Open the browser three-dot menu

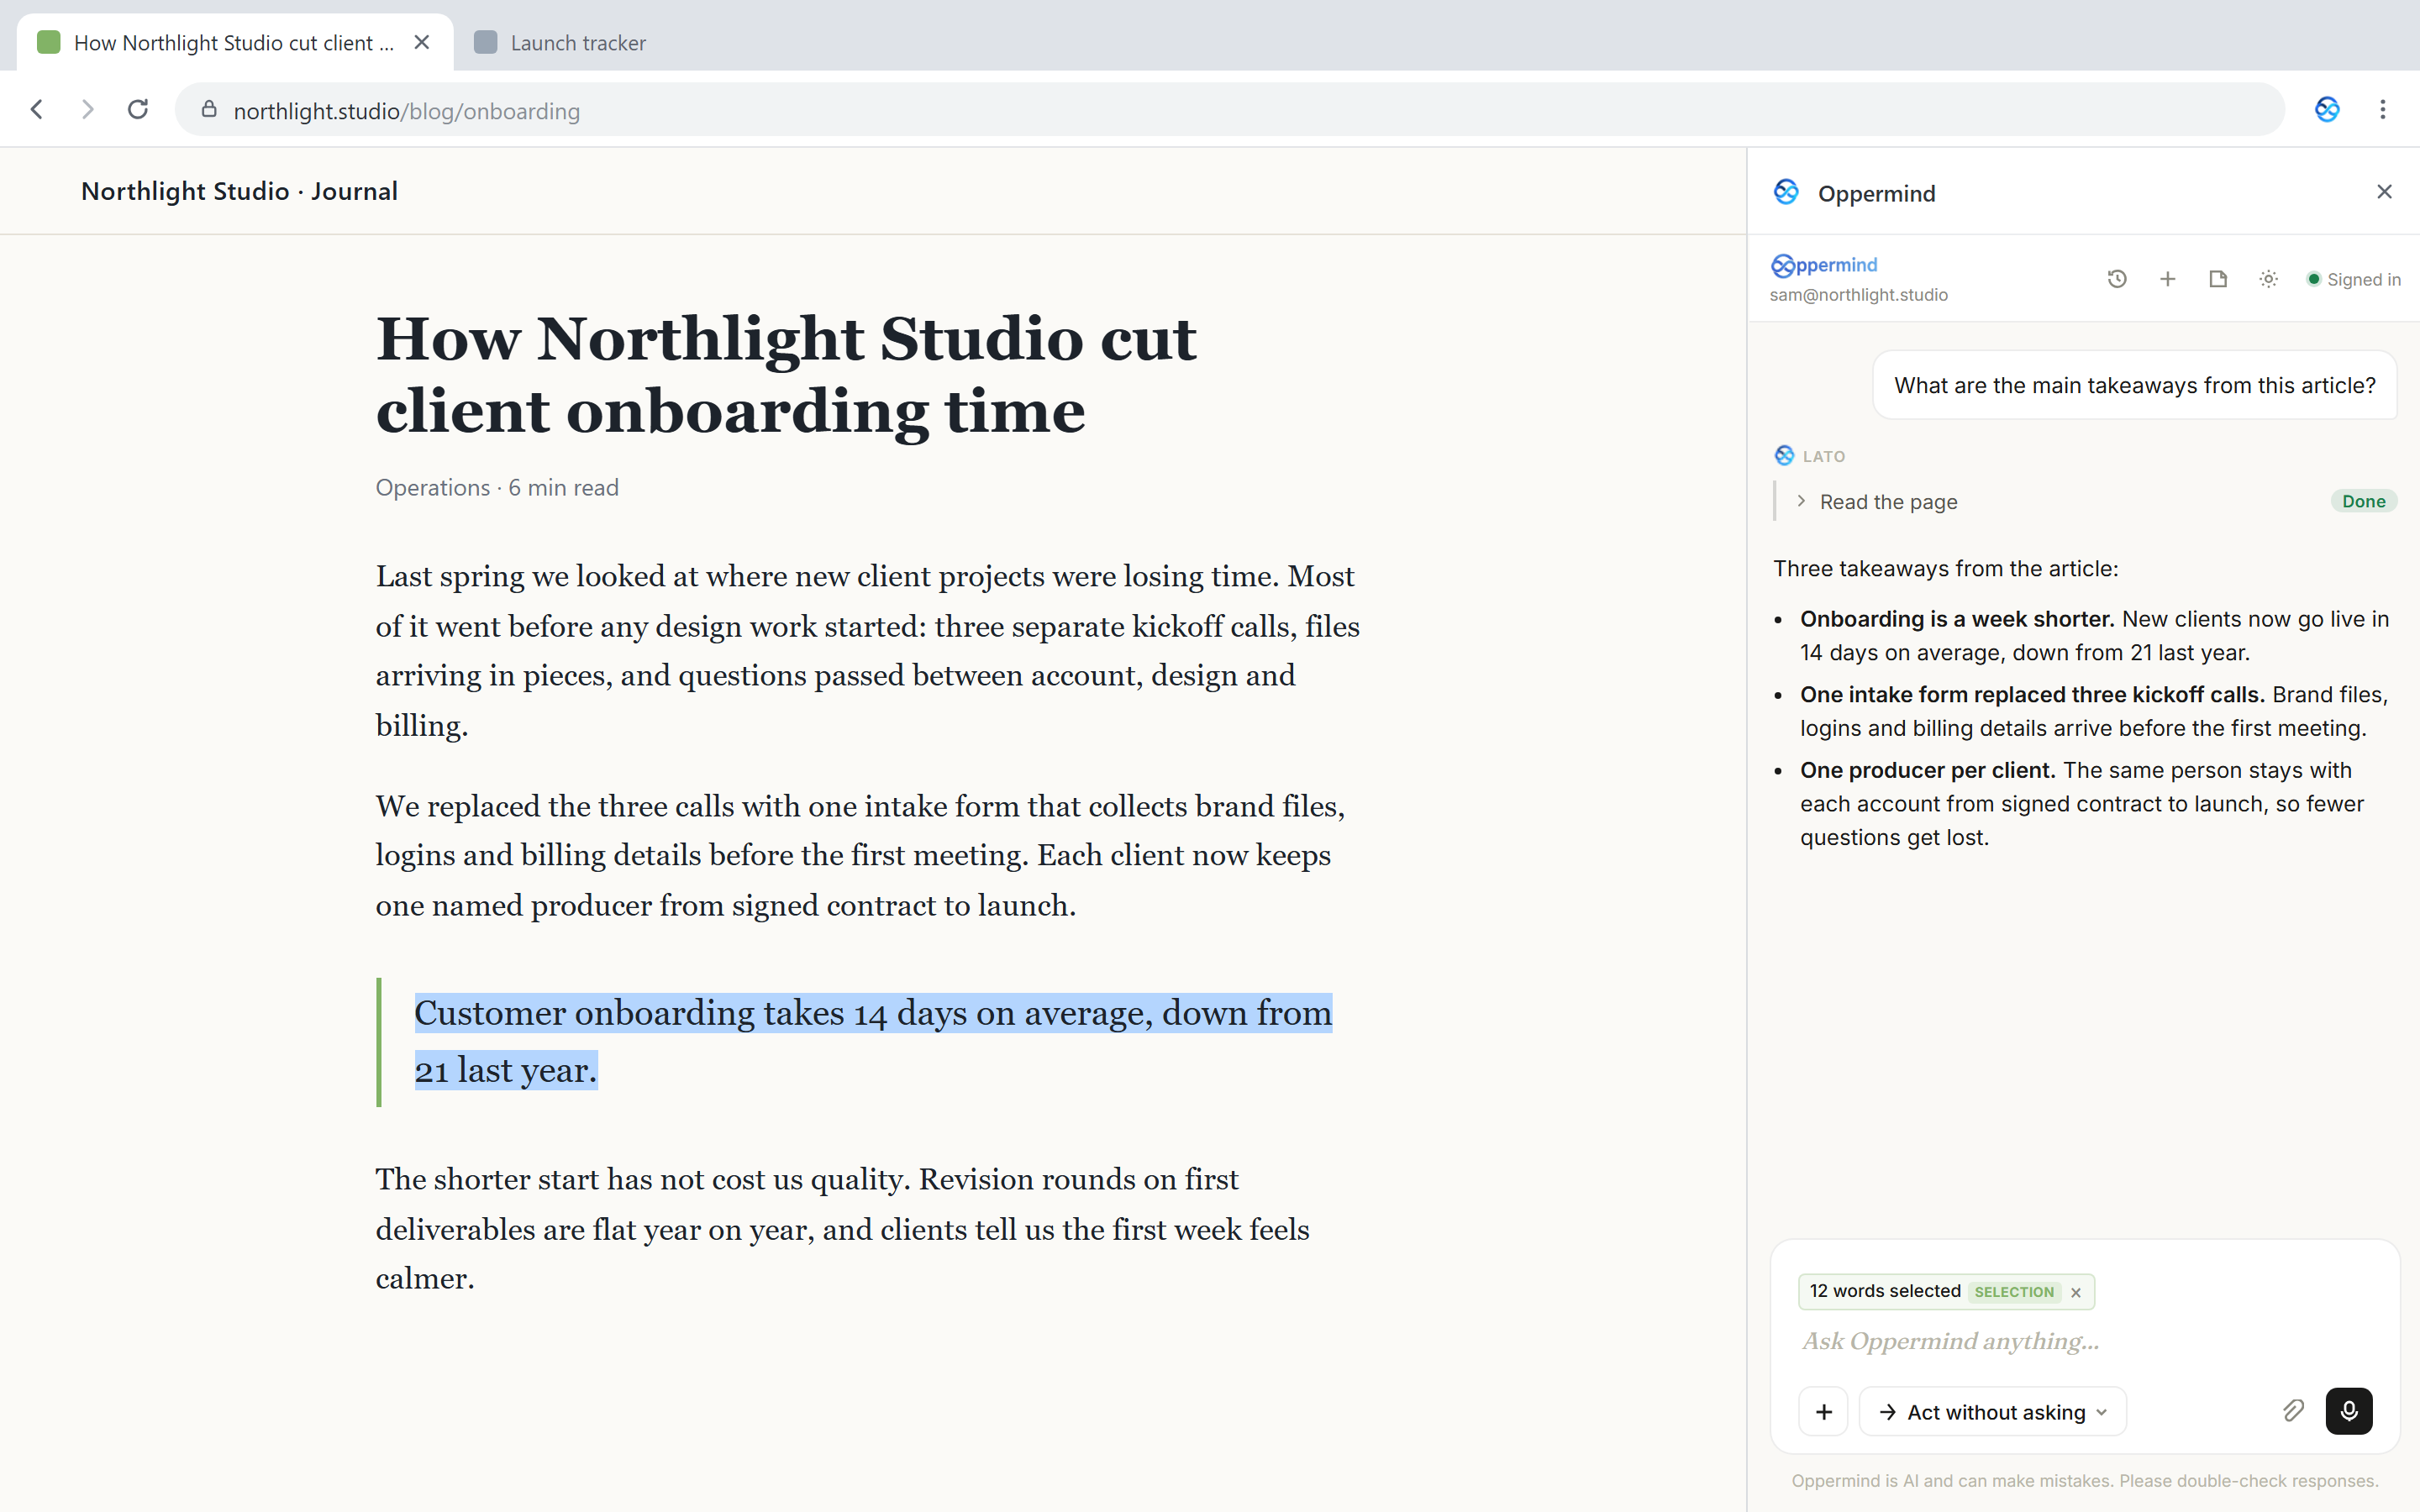click(x=2383, y=110)
